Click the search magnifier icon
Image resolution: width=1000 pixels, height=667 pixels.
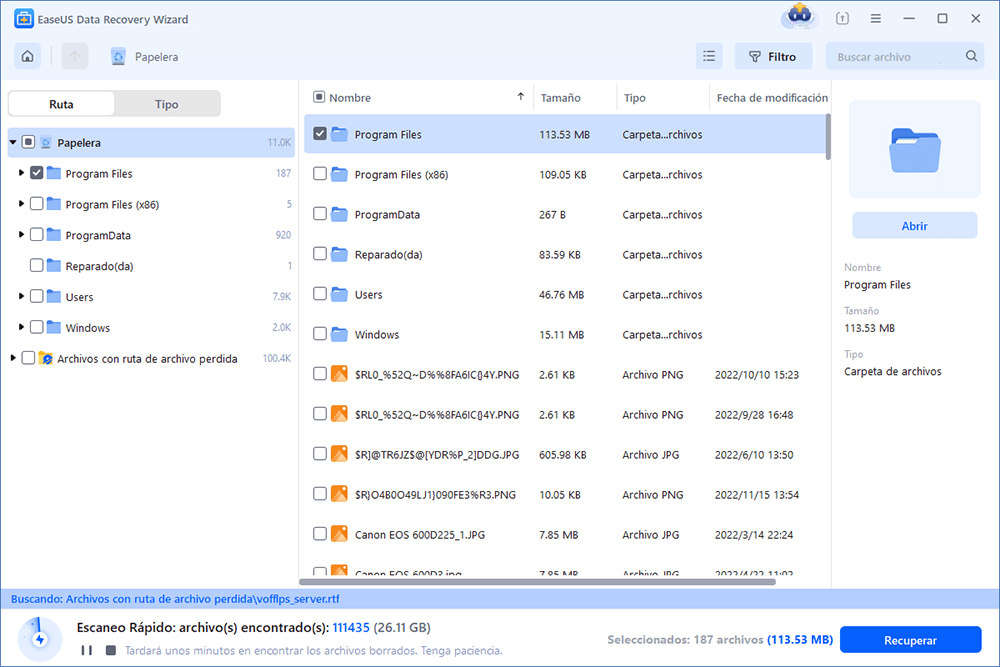point(971,56)
